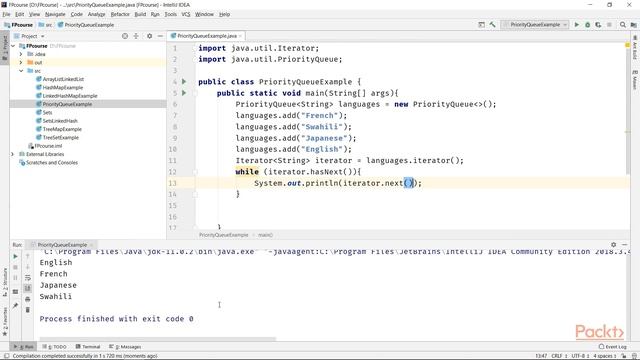Open the Navigate menu

[x=55, y=14]
